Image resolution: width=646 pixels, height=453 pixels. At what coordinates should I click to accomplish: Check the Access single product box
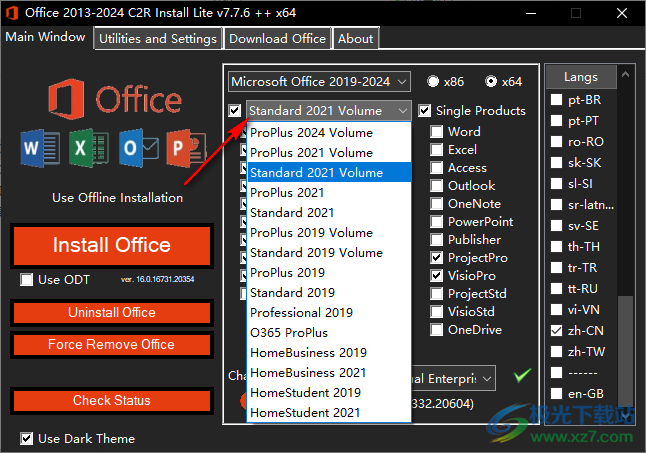point(436,168)
